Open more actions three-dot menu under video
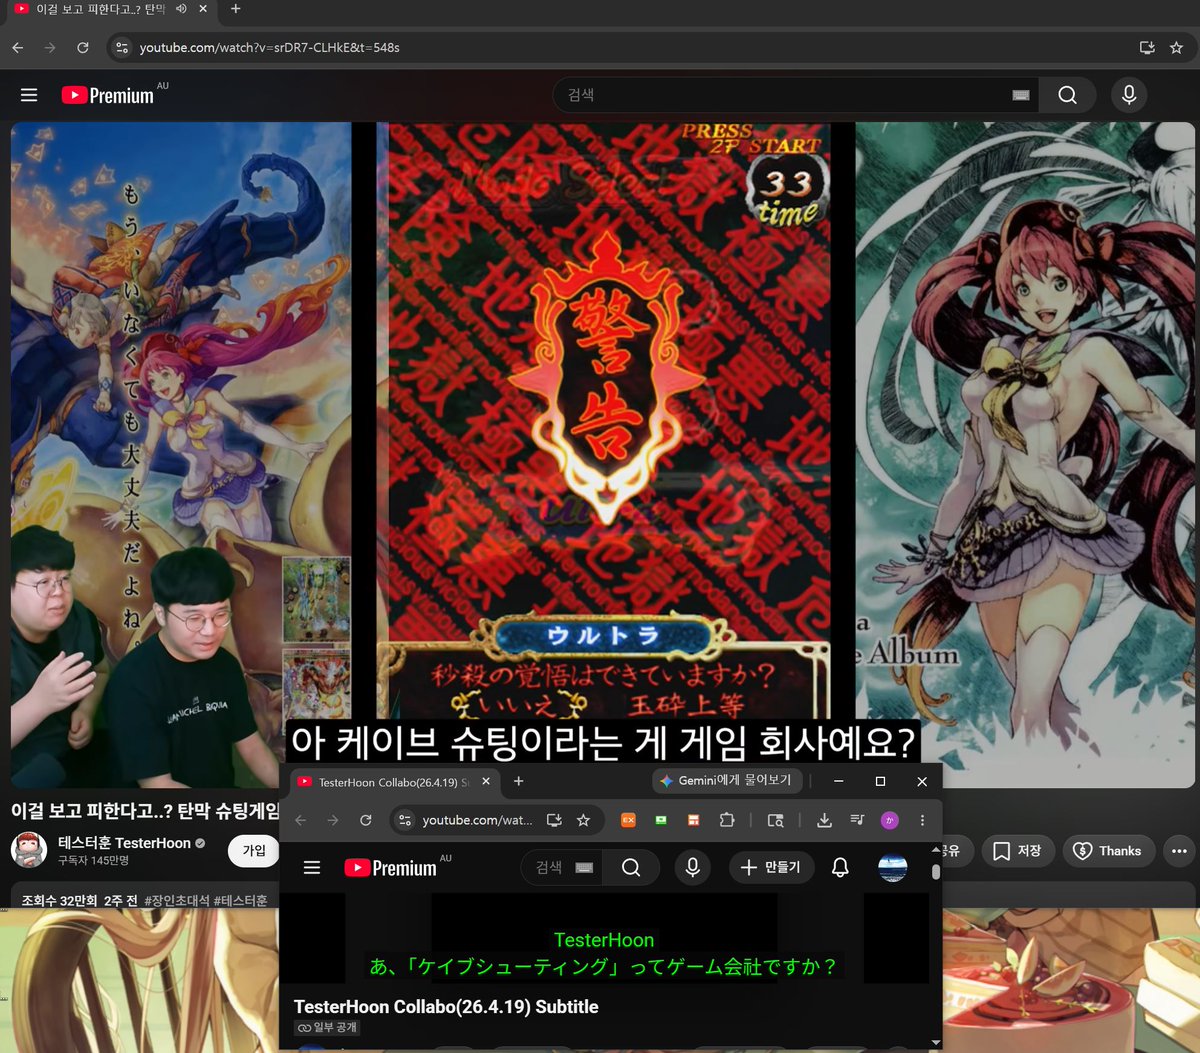Image resolution: width=1200 pixels, height=1053 pixels. point(1179,851)
